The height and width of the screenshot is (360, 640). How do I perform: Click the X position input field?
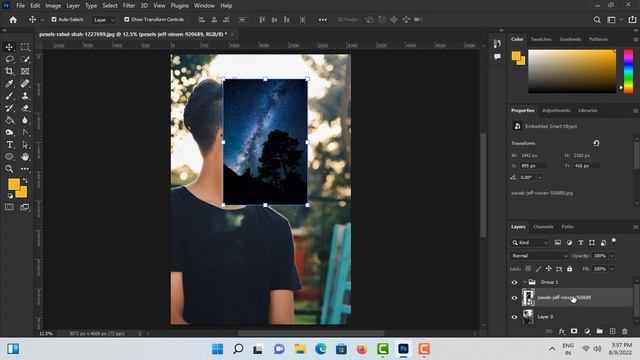tap(533, 166)
